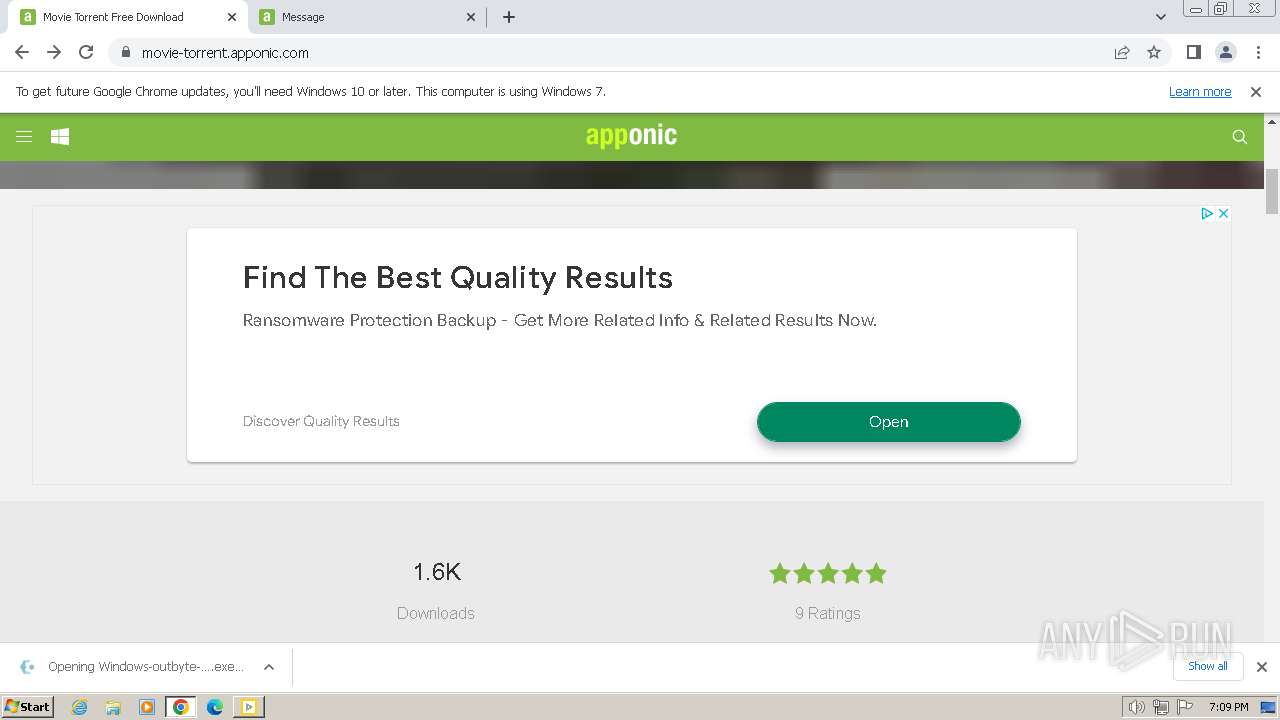Switch to the Message tab
Viewport: 1280px width, 720px height.
(368, 17)
